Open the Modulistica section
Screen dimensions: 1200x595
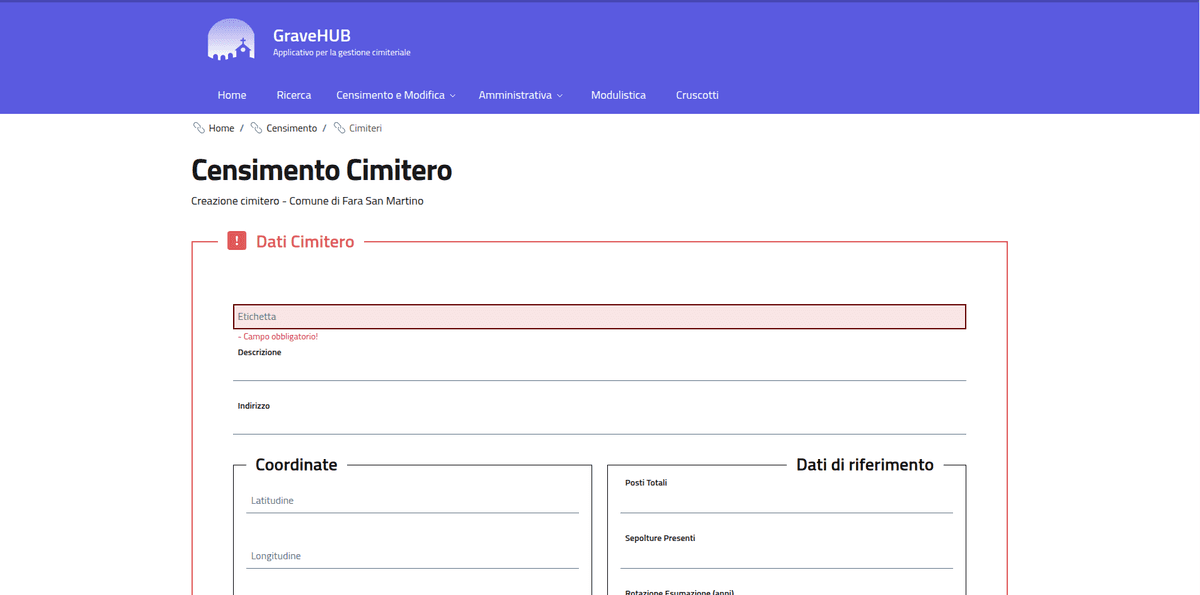click(x=618, y=95)
